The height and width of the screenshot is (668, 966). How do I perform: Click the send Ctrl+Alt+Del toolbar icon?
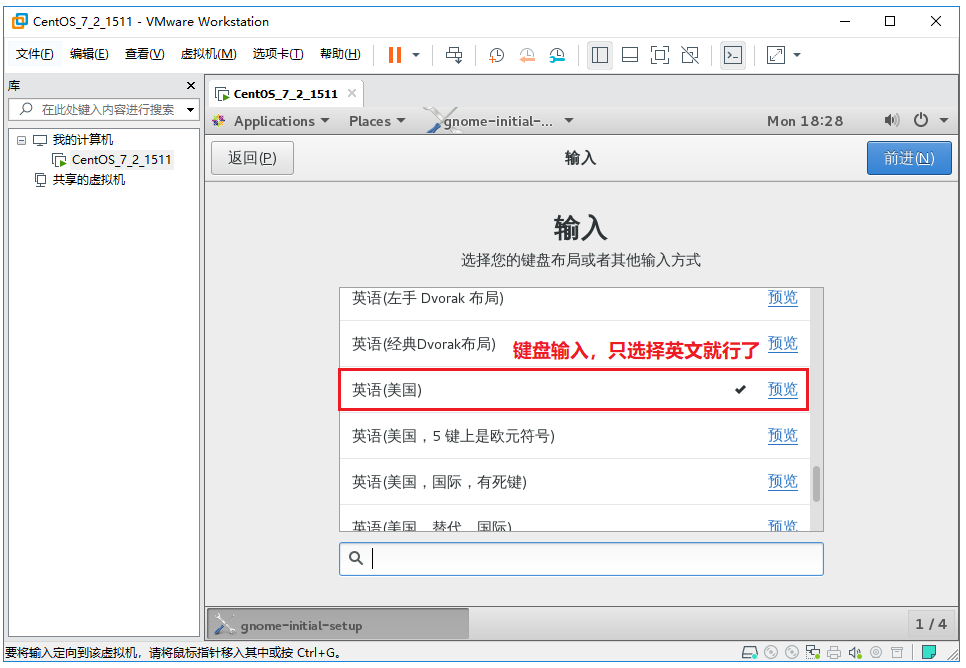point(454,55)
